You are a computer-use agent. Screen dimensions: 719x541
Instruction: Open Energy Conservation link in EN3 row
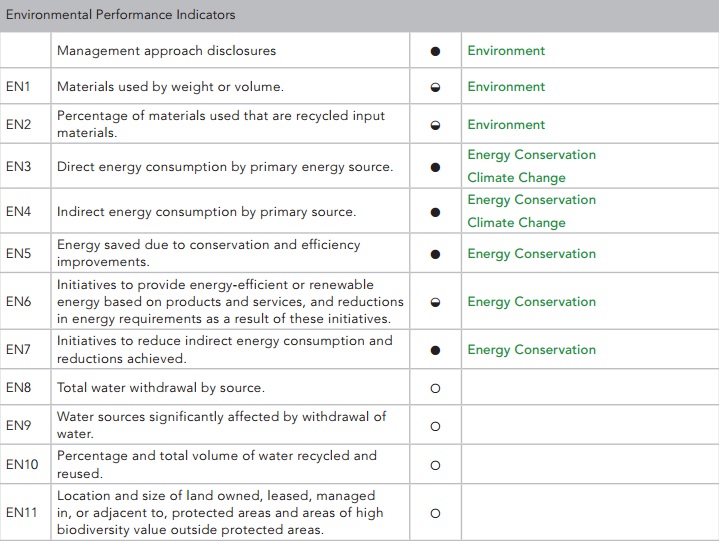[531, 155]
